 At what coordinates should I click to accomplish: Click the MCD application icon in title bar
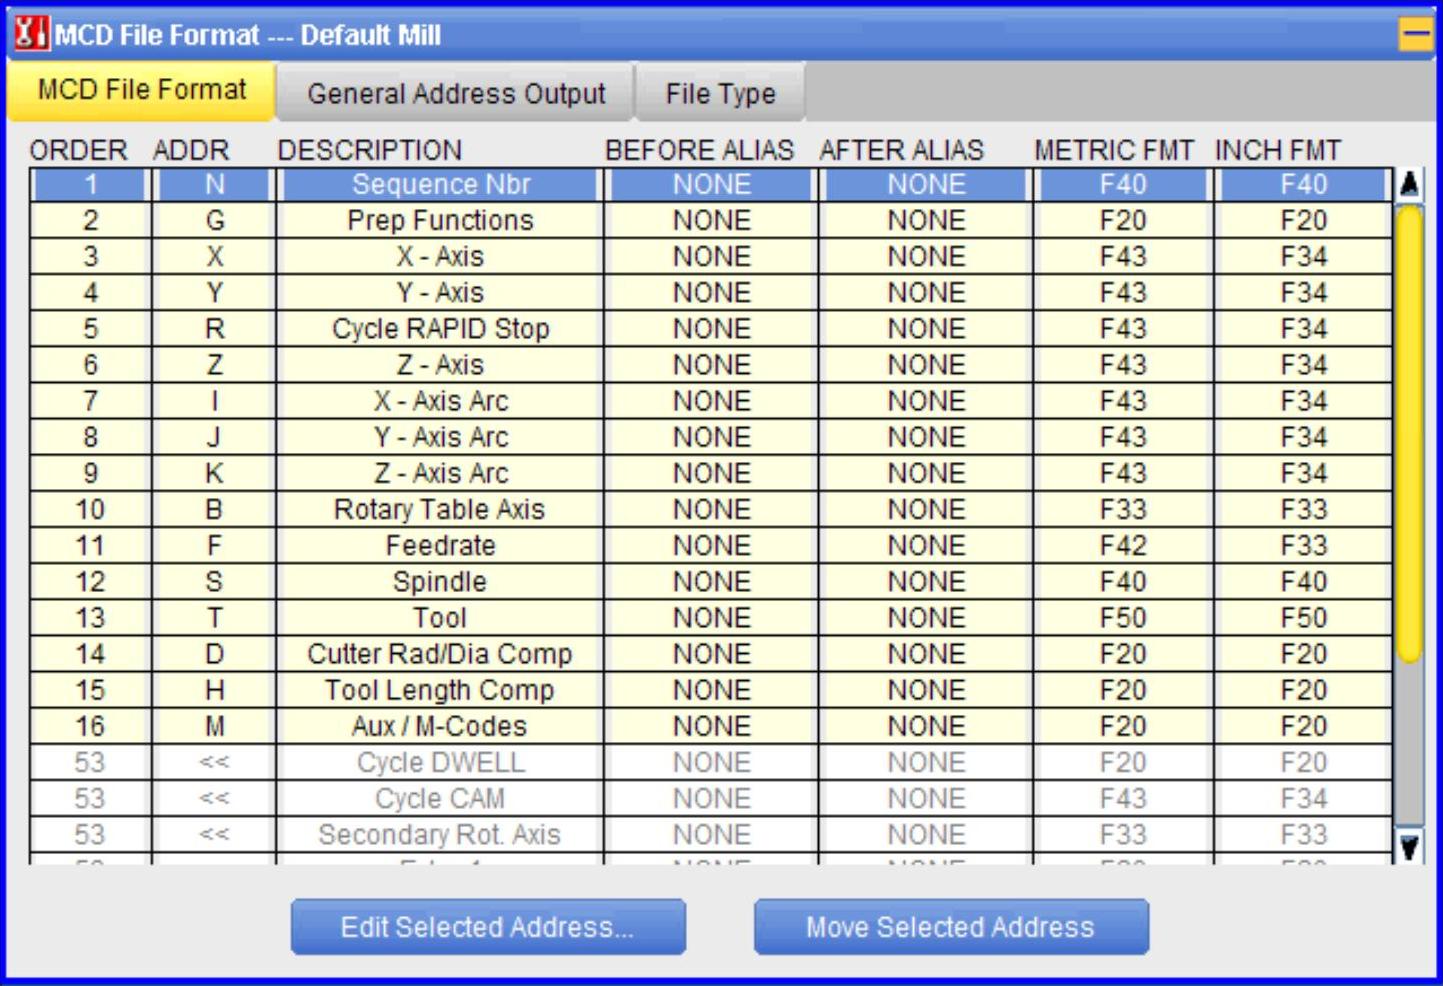coord(30,33)
